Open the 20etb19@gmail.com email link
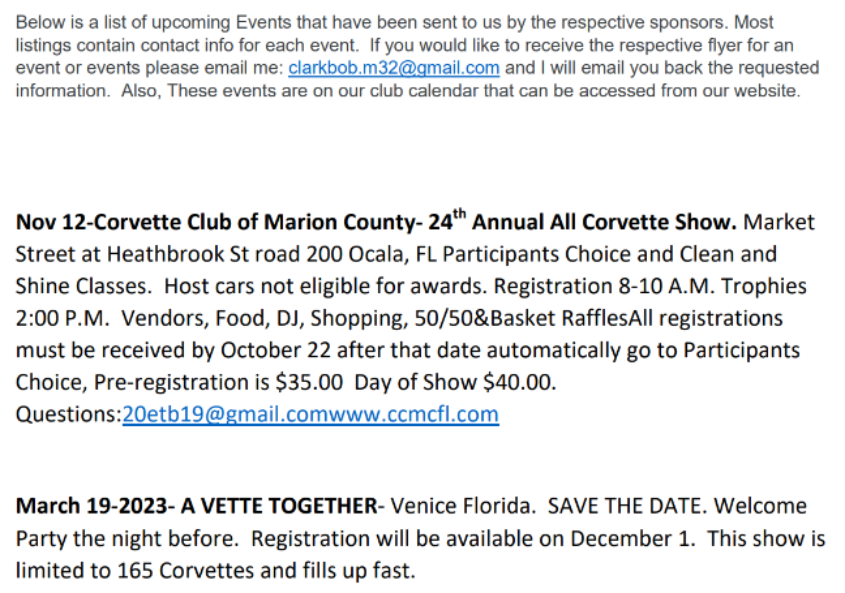845x593 pixels. [x=225, y=414]
